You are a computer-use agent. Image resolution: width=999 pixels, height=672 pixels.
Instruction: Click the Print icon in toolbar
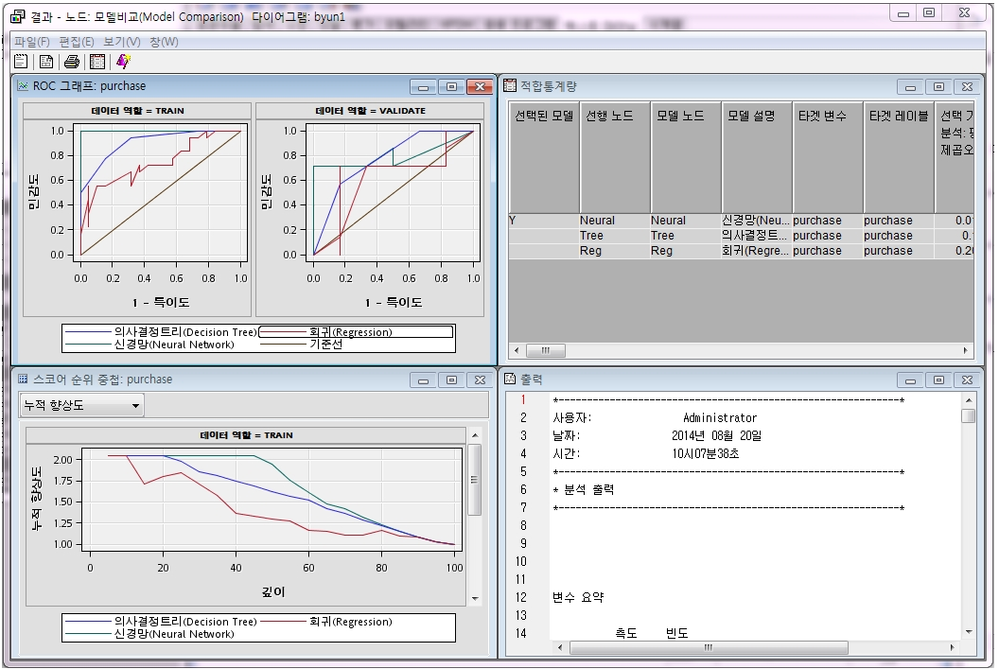pos(72,61)
